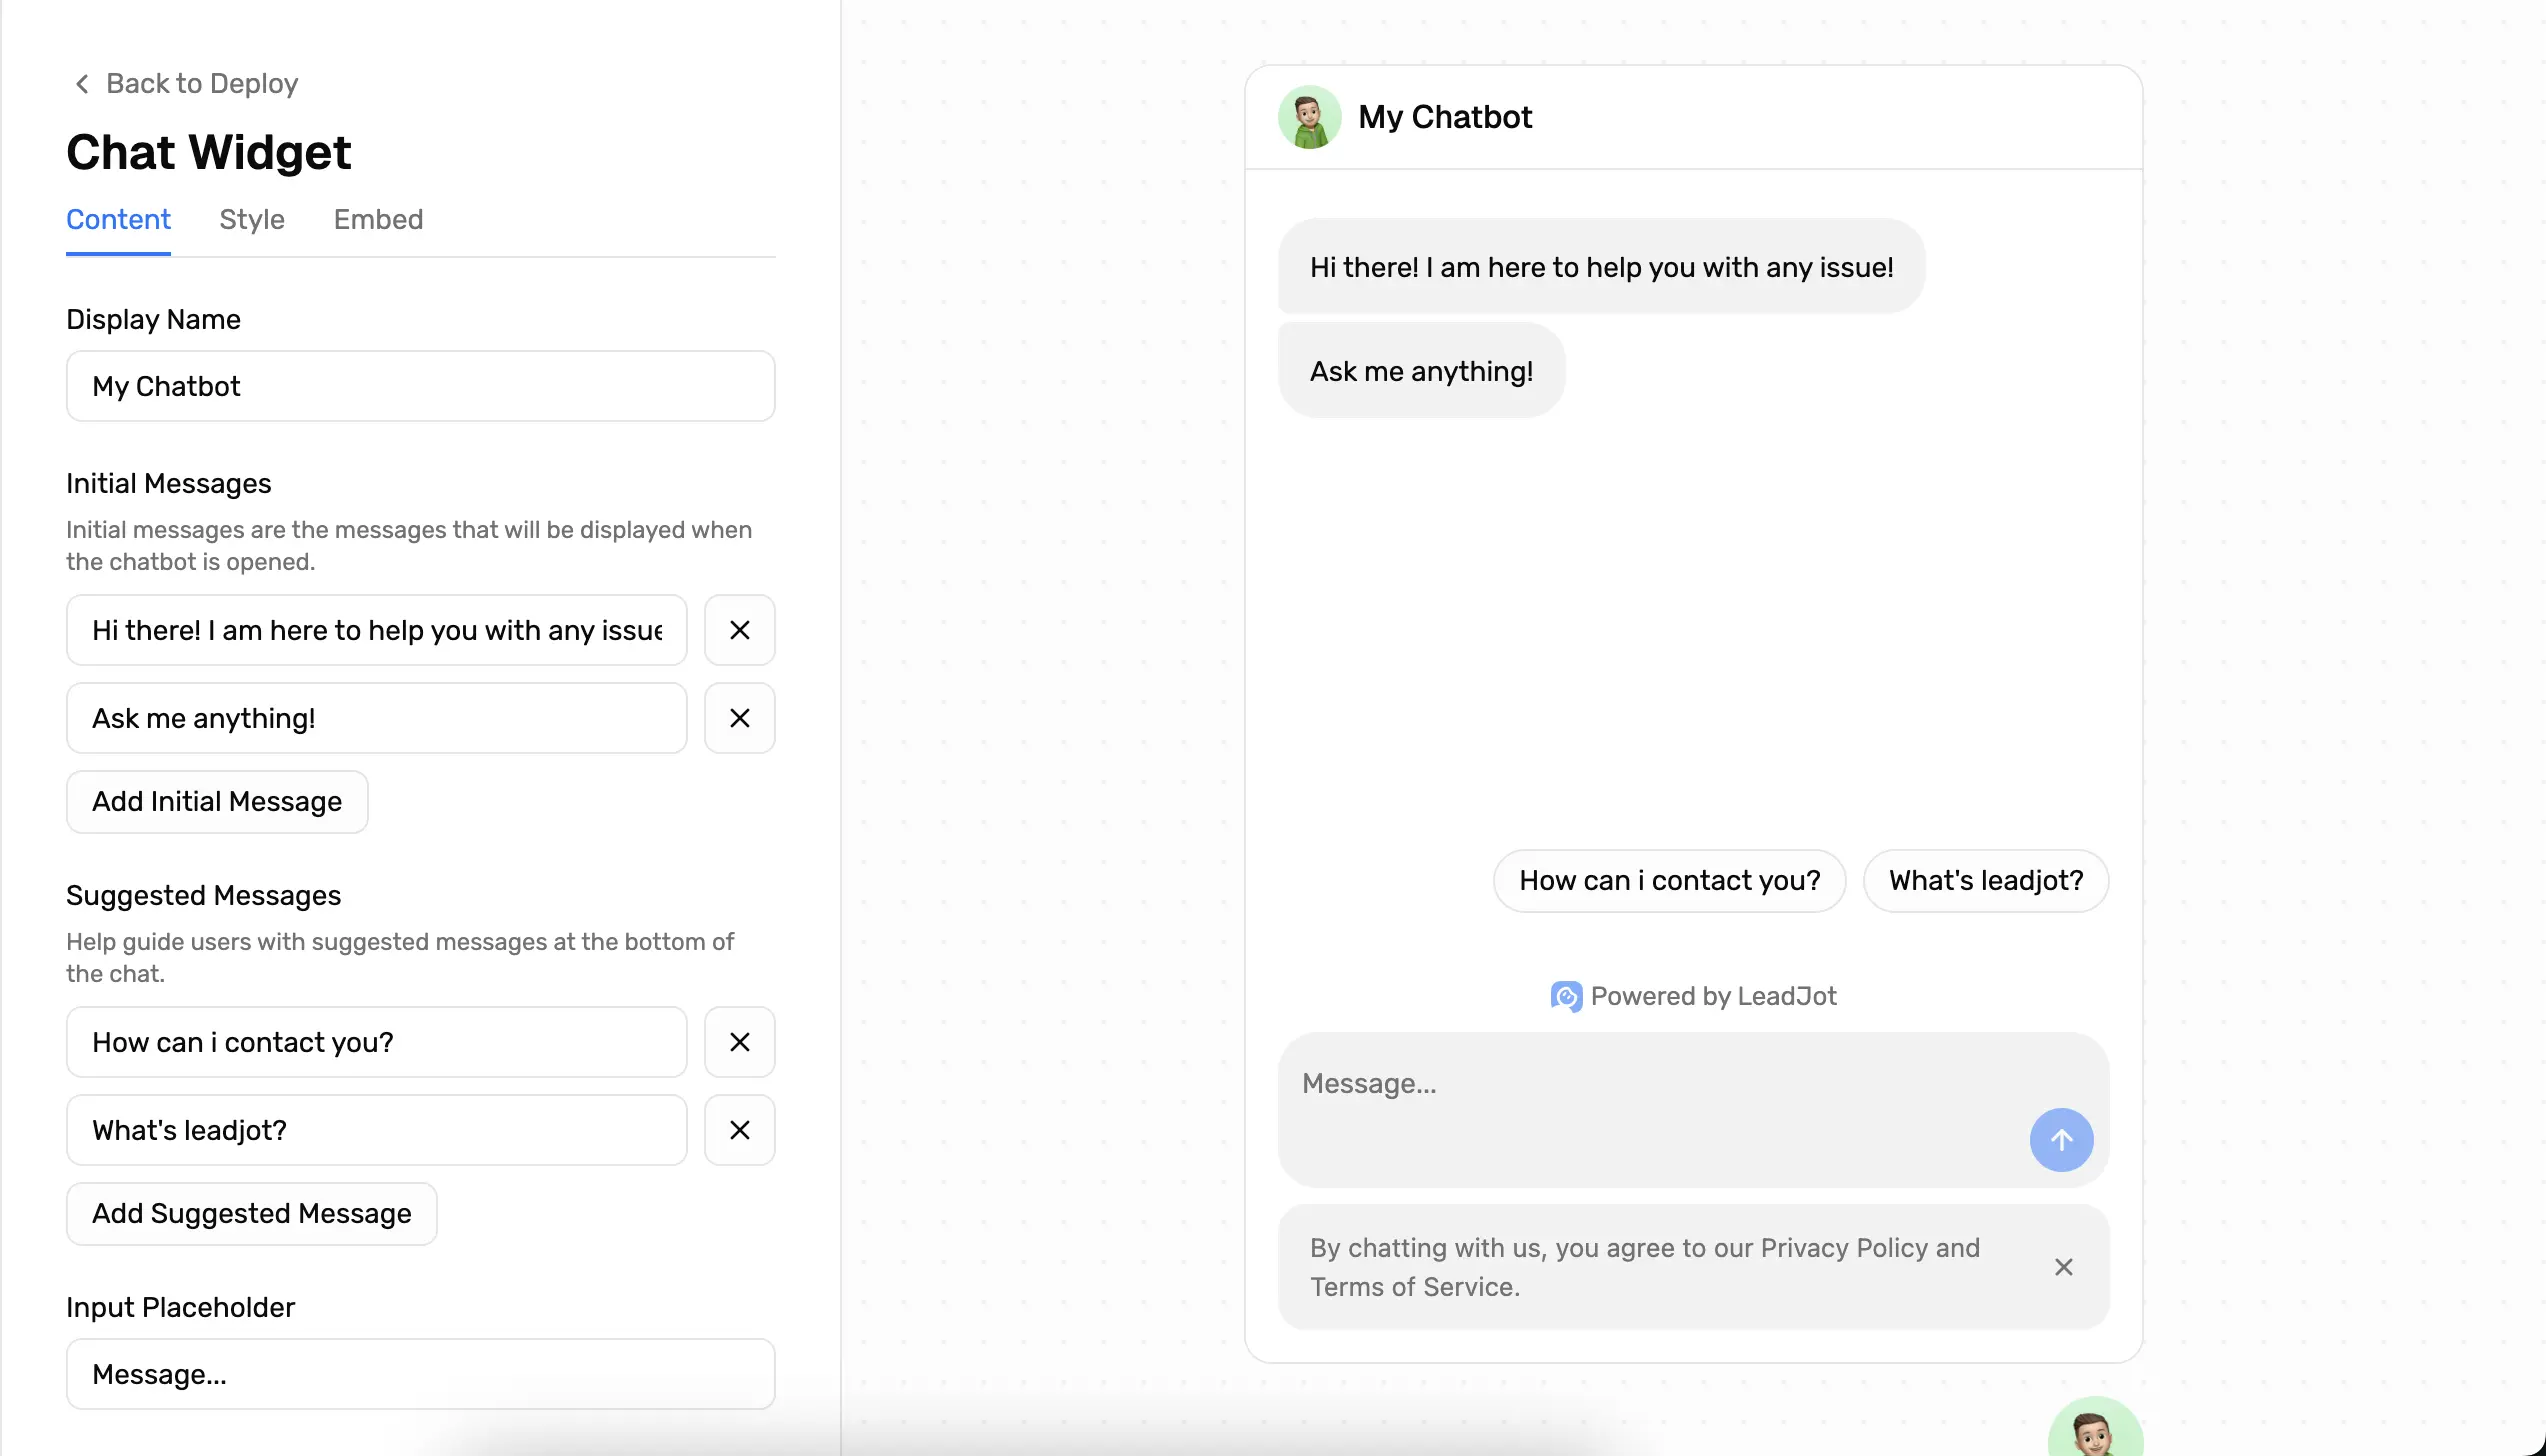This screenshot has height=1456, width=2546.
Task: Click Add Suggested Message
Action: pos(250,1213)
